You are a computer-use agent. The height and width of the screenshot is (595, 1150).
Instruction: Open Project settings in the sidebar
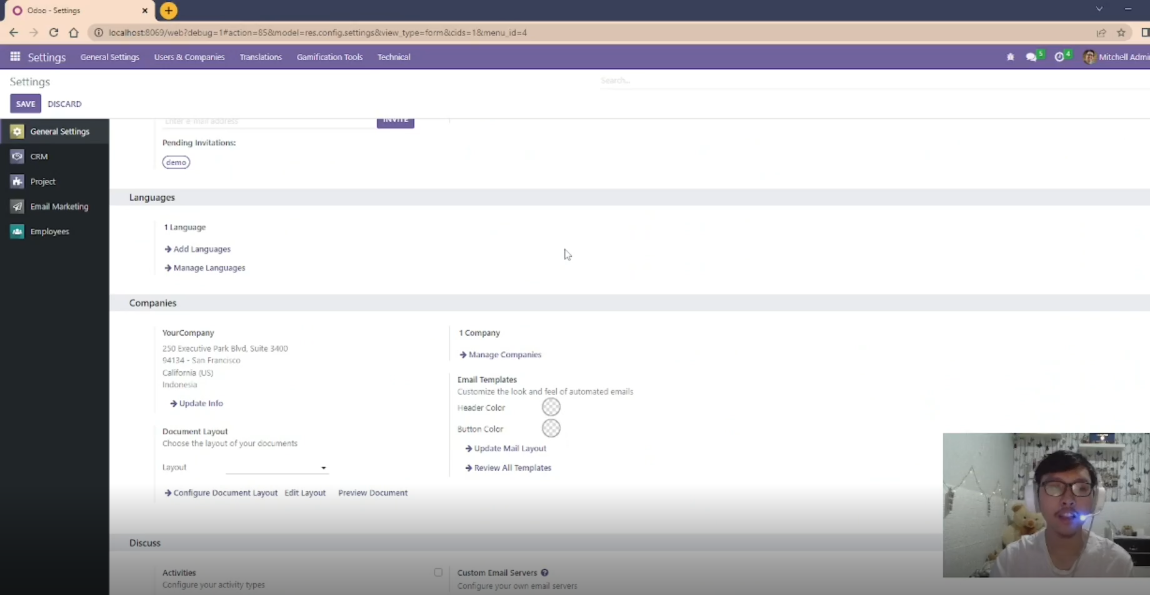41,181
